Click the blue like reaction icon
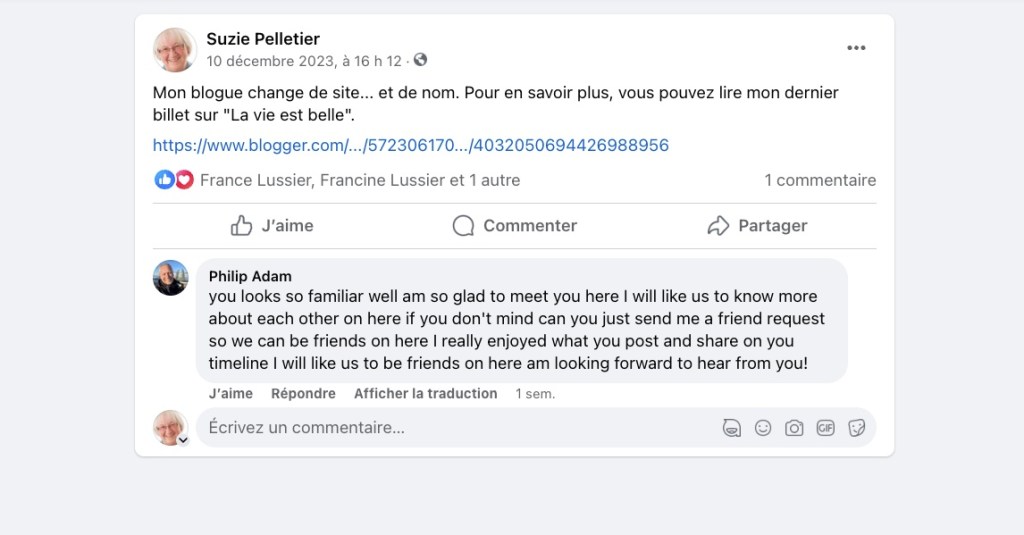1024x535 pixels. click(164, 180)
